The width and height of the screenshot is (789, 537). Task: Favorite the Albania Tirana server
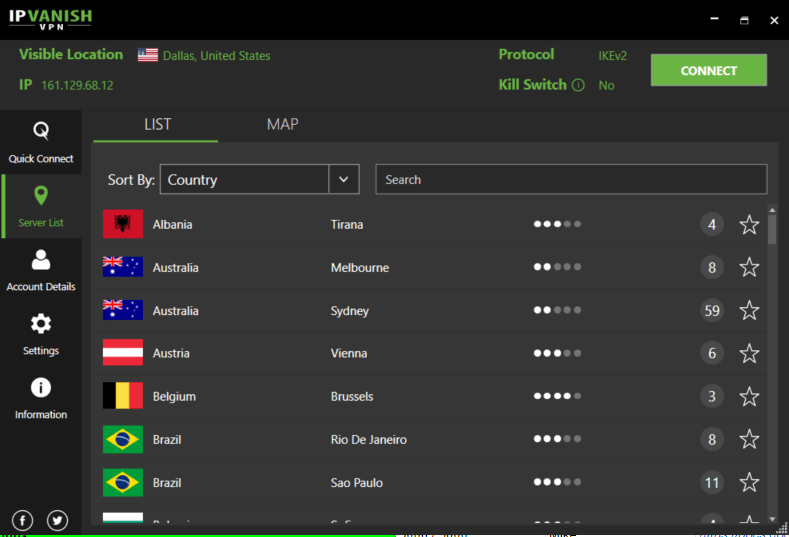(749, 224)
